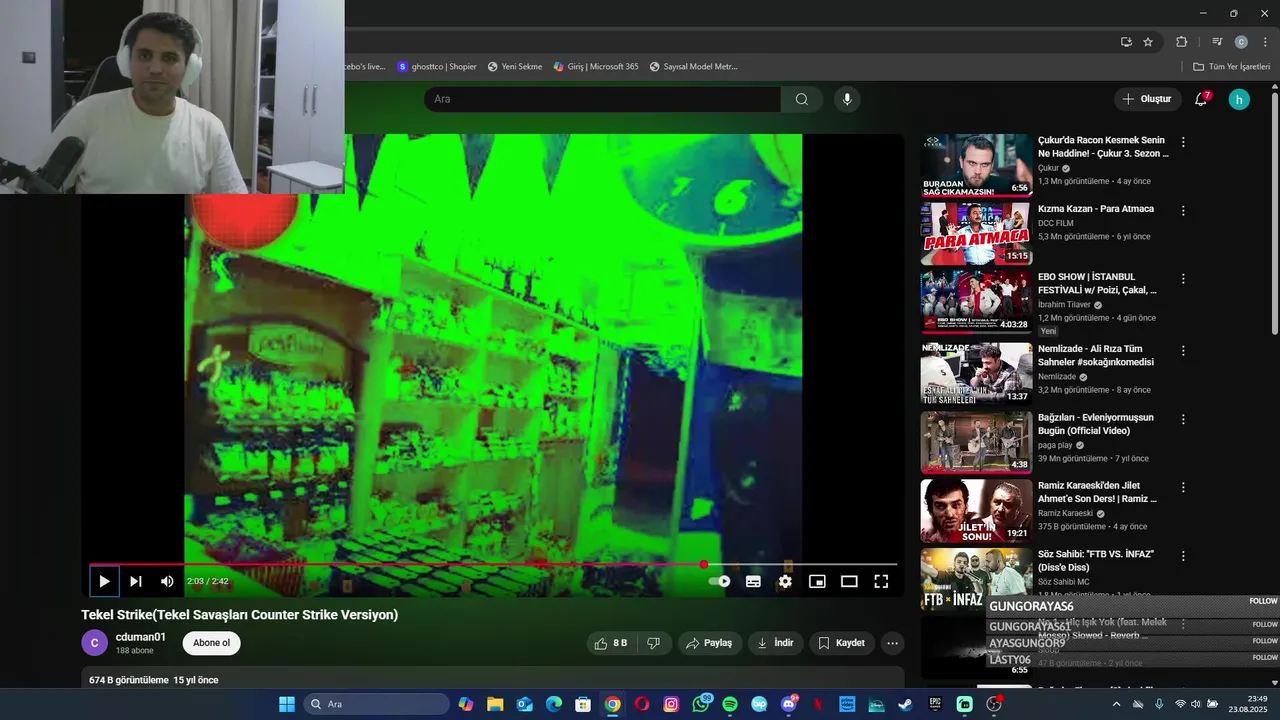
Task: Open the Chrome profile avatar
Action: (1241, 42)
